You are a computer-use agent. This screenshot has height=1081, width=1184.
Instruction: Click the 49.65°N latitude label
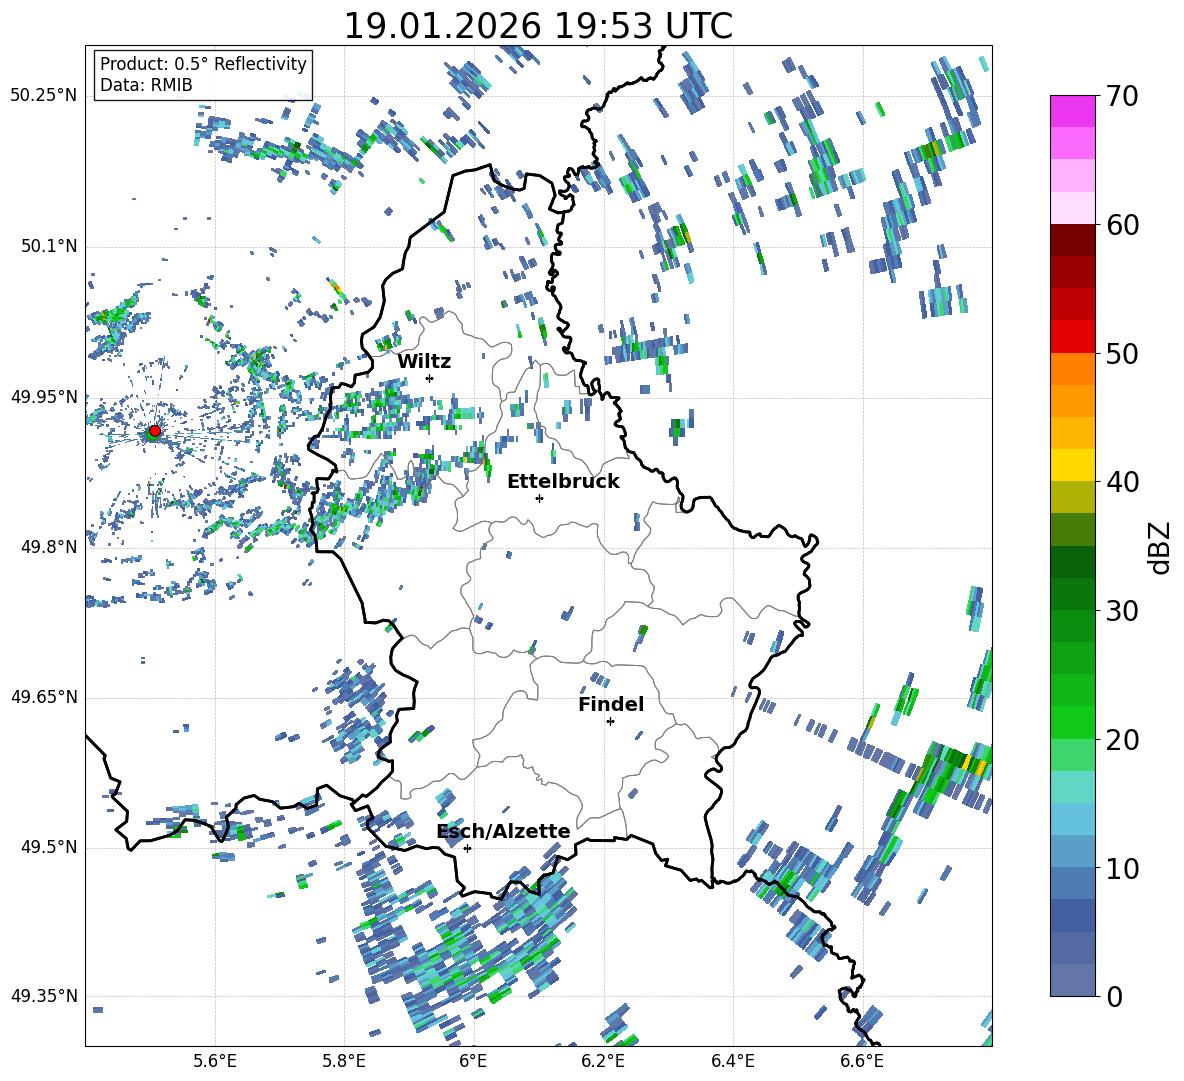point(44,698)
